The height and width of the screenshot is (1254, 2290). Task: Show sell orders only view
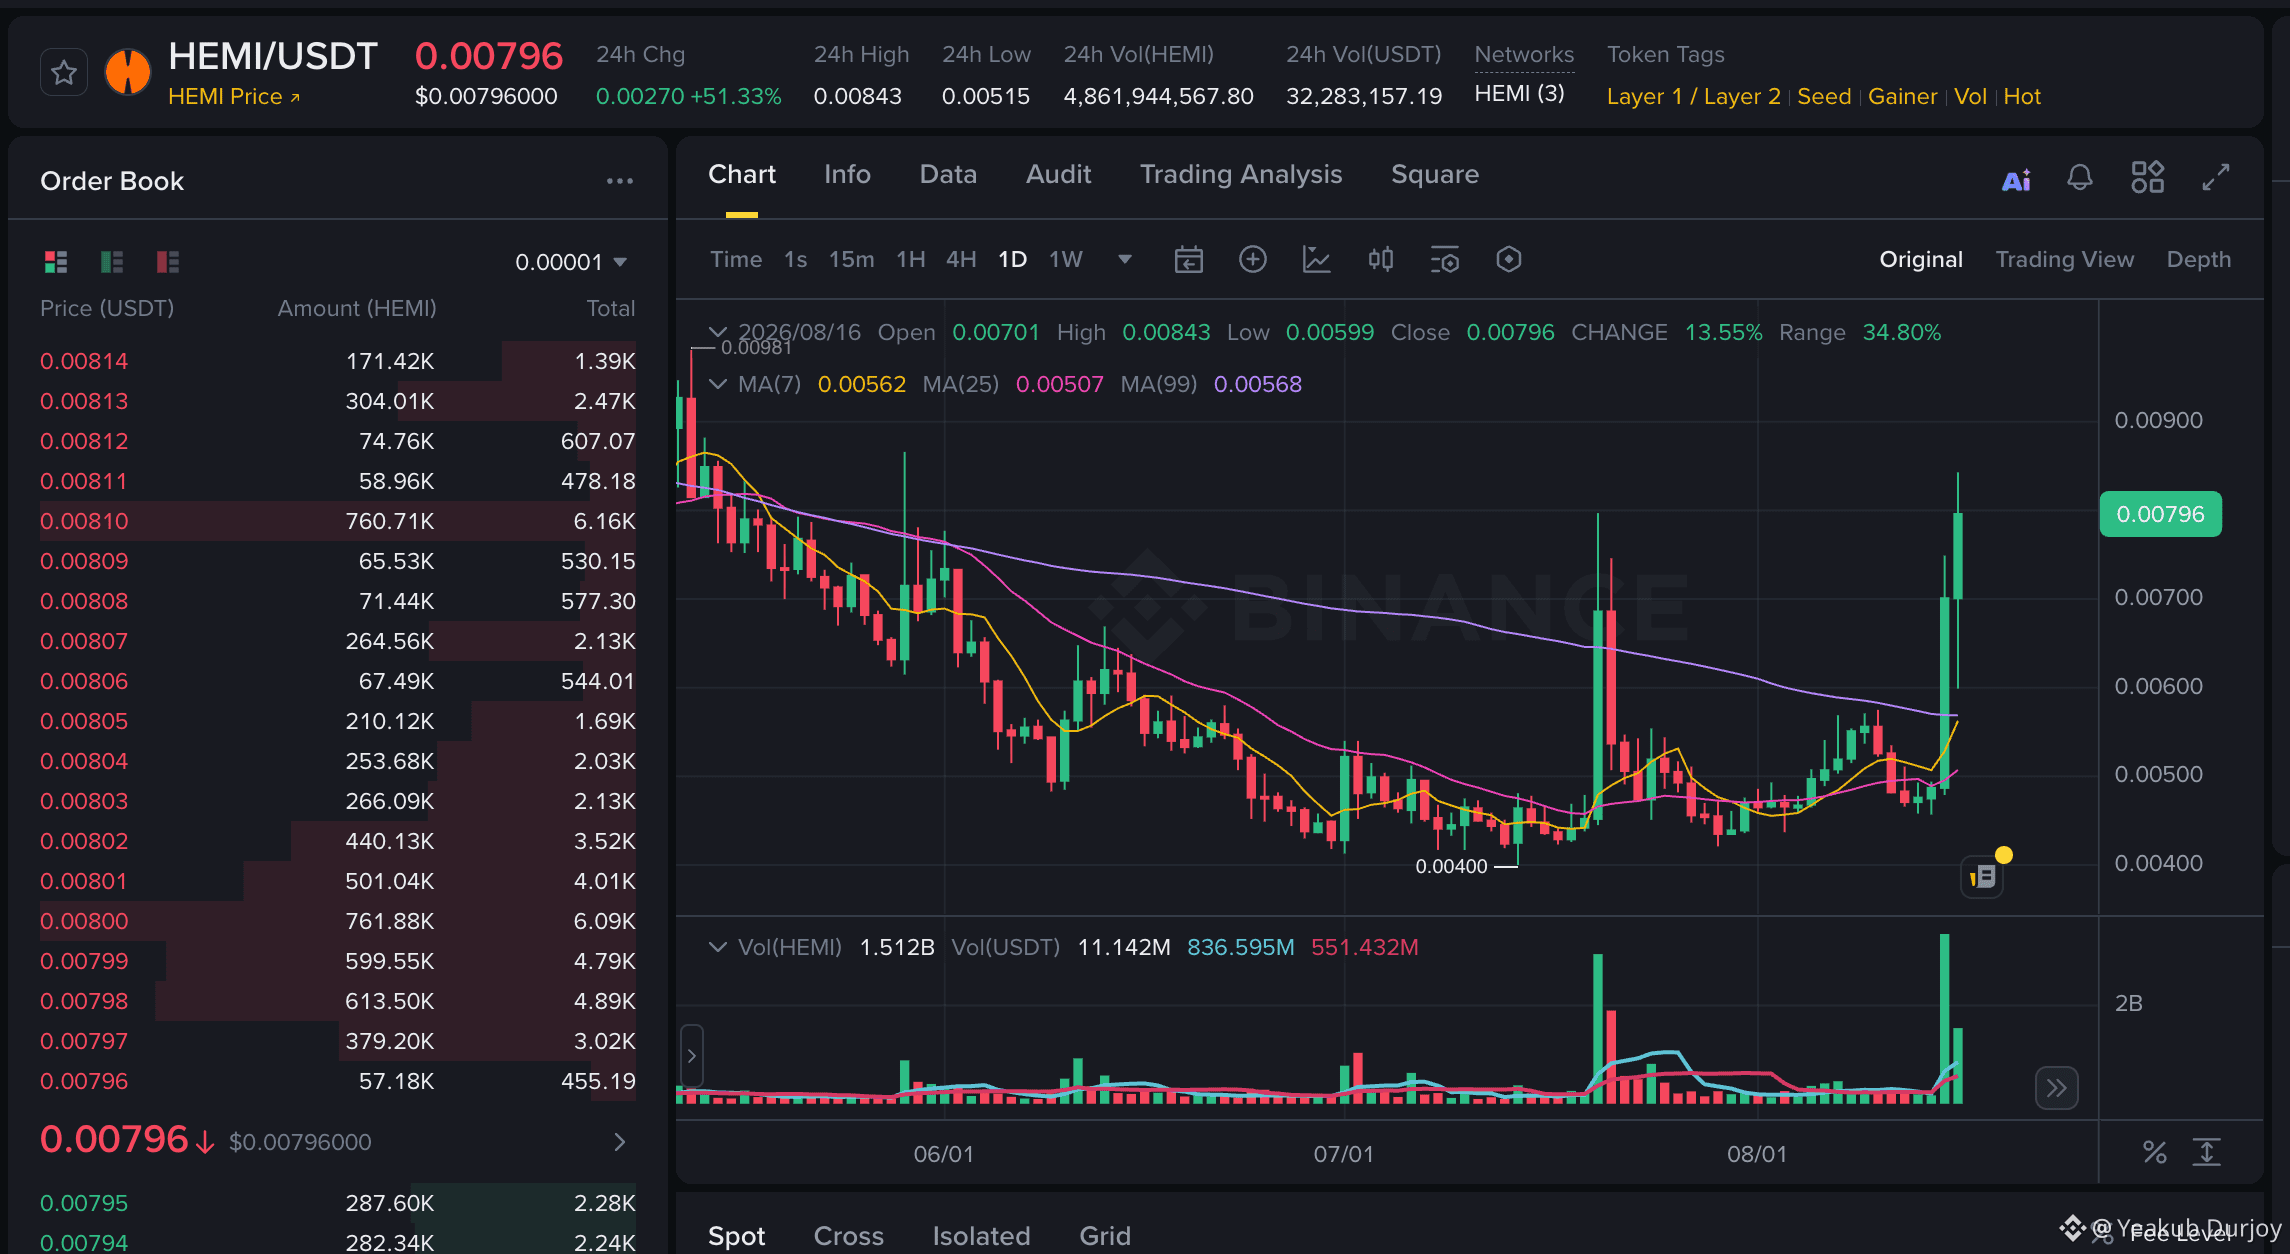coord(168,262)
